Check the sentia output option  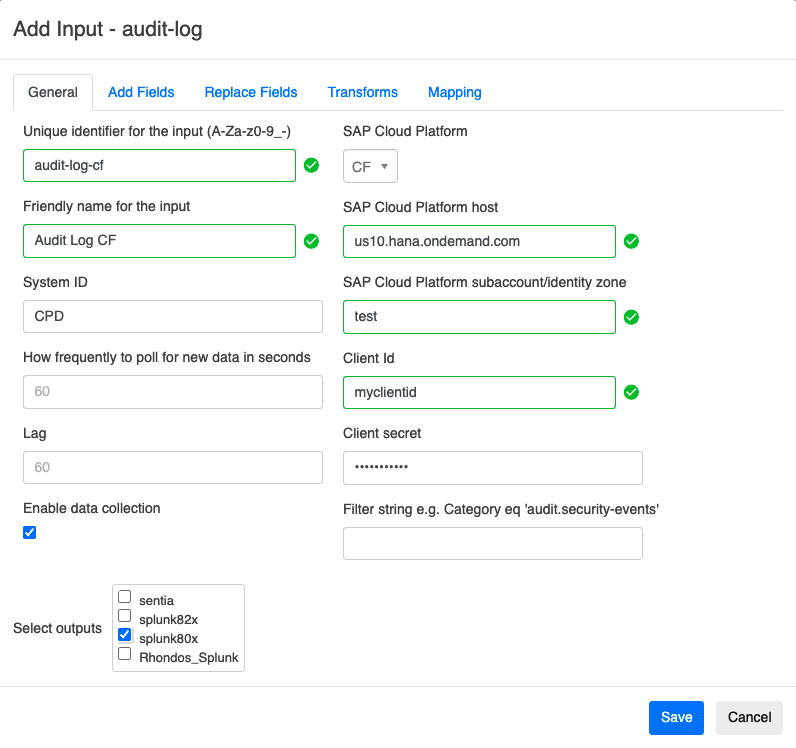[x=125, y=597]
